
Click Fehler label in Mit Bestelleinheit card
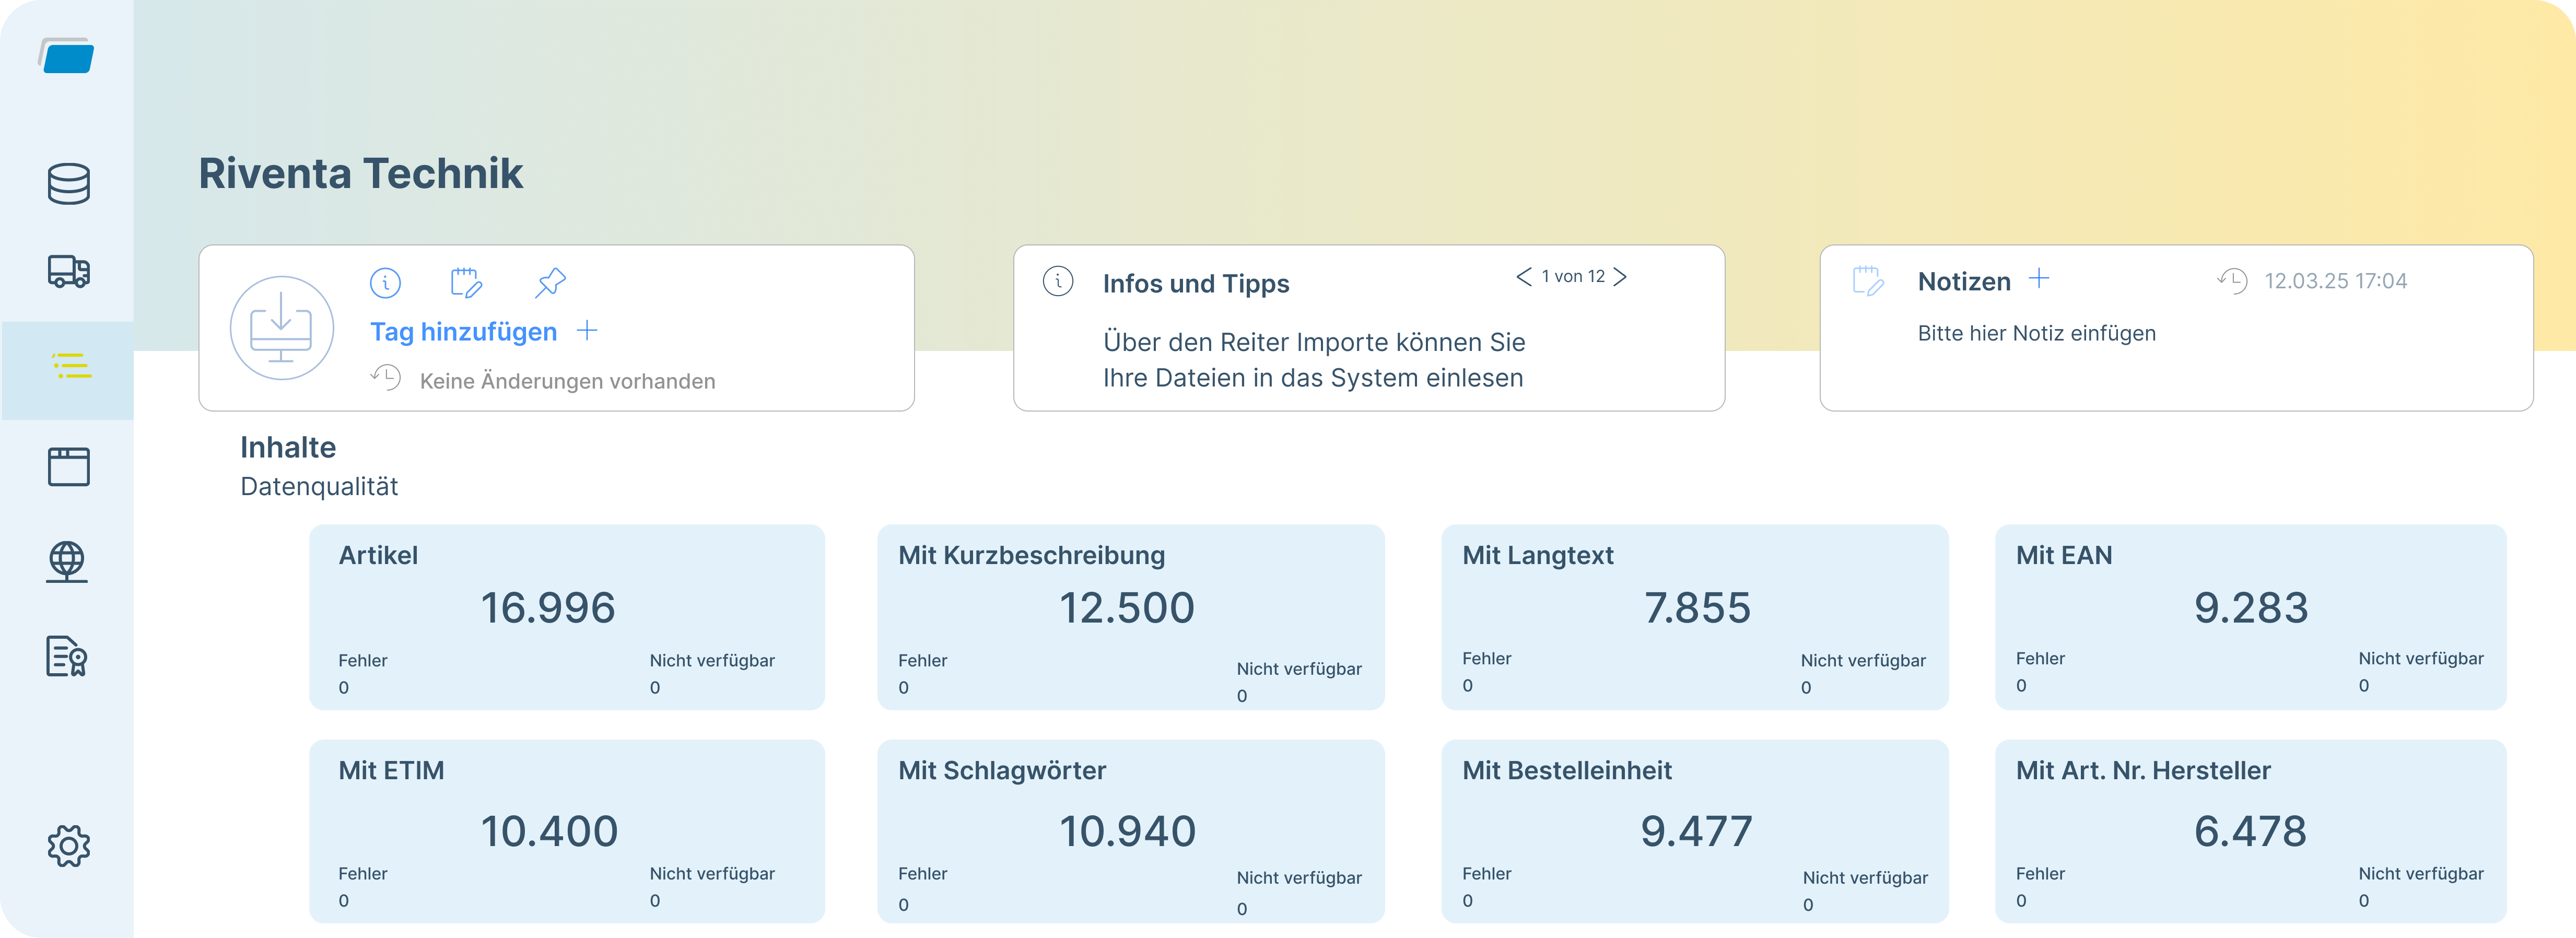[1486, 874]
